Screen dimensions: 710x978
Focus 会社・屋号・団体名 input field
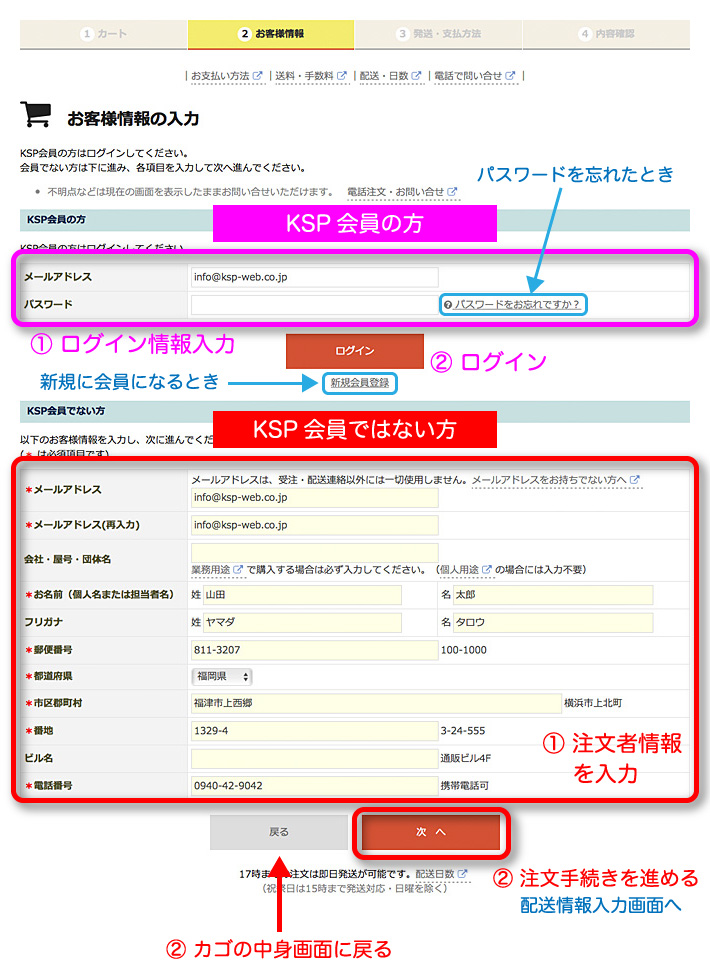coord(314,553)
